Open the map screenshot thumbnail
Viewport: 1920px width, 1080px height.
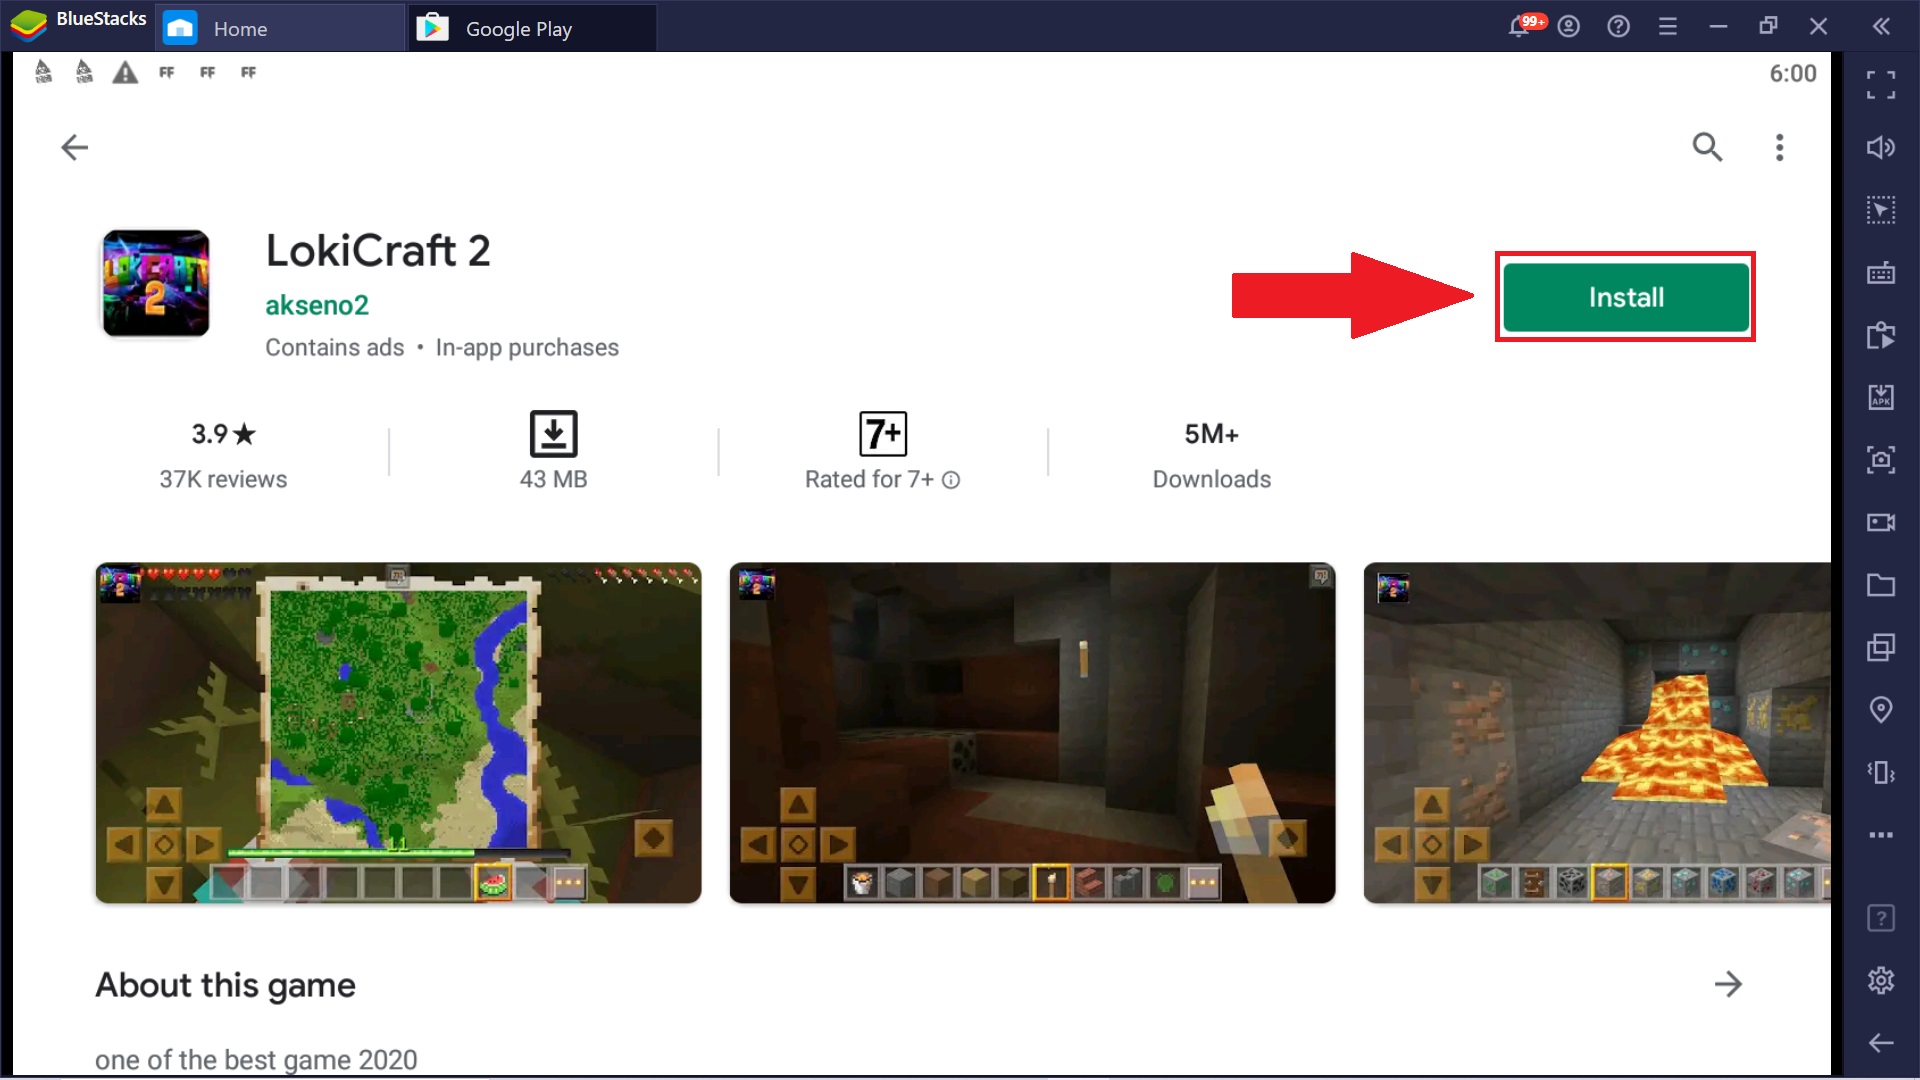pos(398,733)
